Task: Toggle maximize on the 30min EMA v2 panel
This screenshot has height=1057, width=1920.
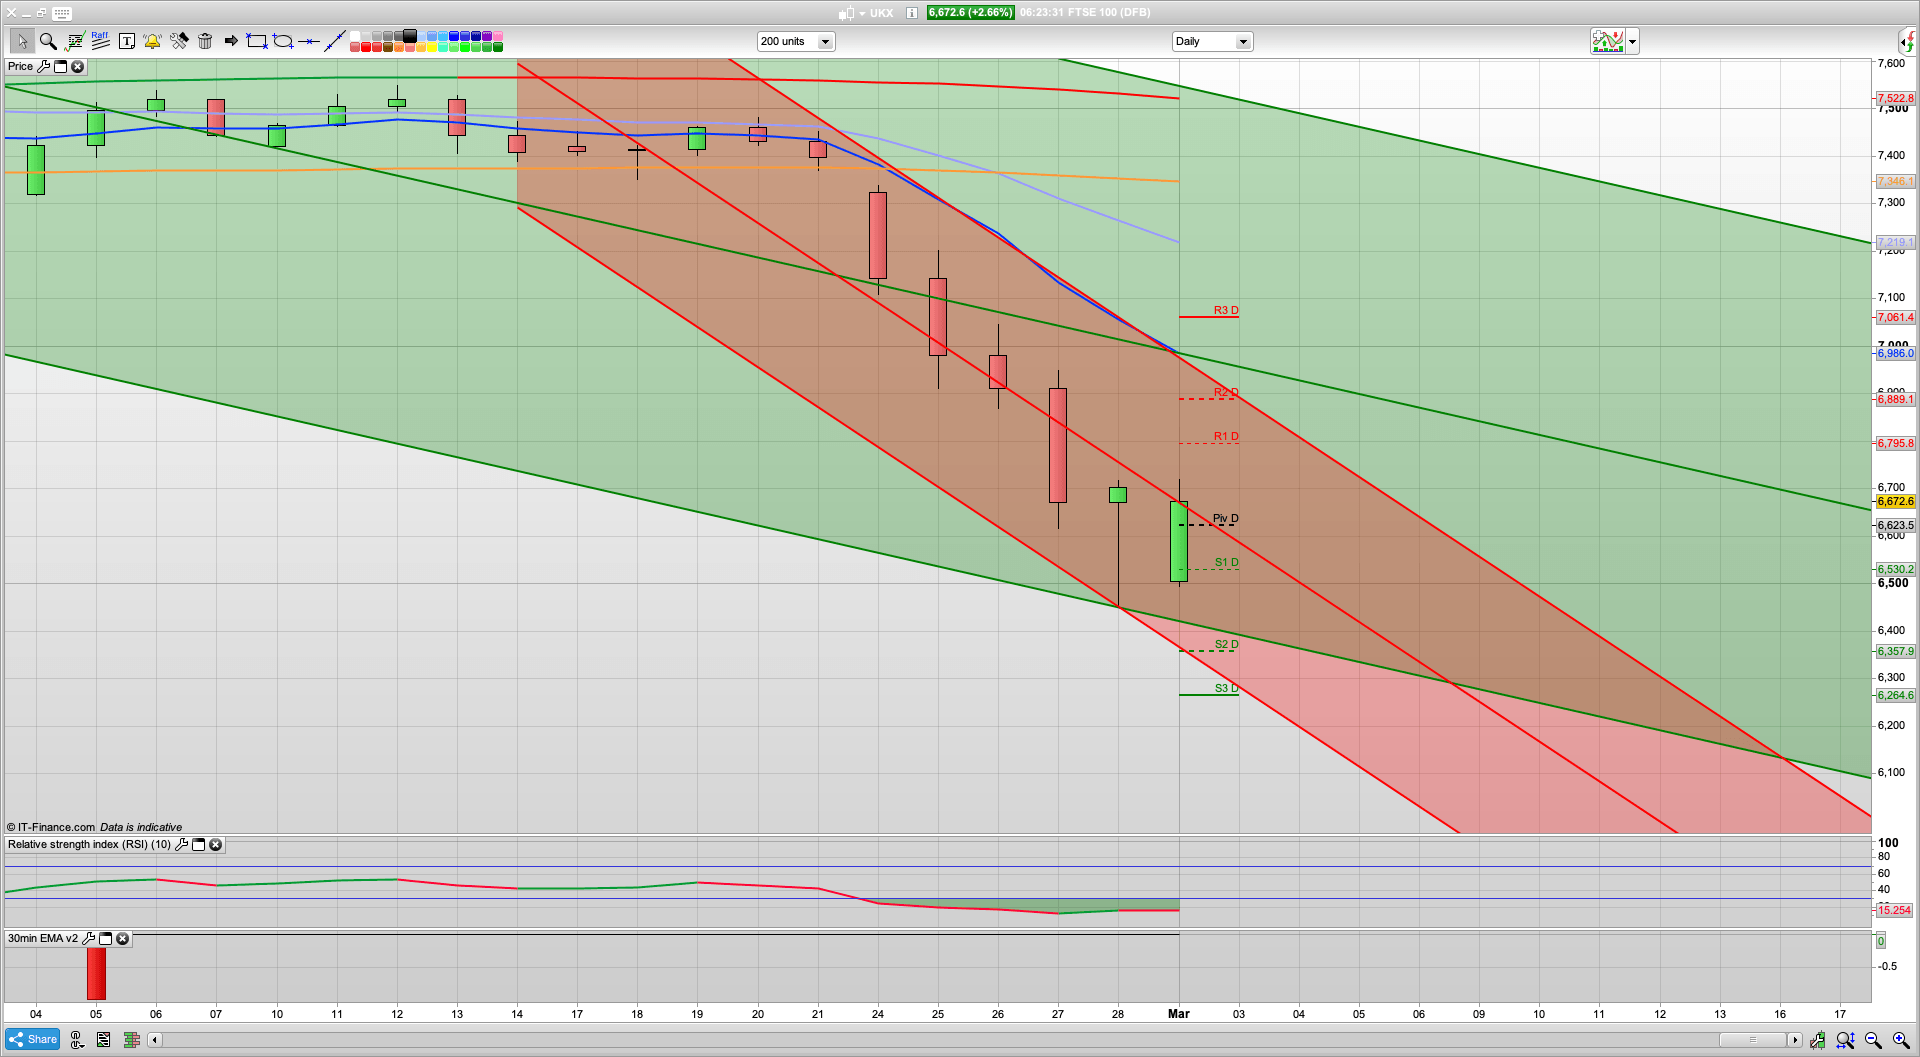Action: click(x=105, y=939)
